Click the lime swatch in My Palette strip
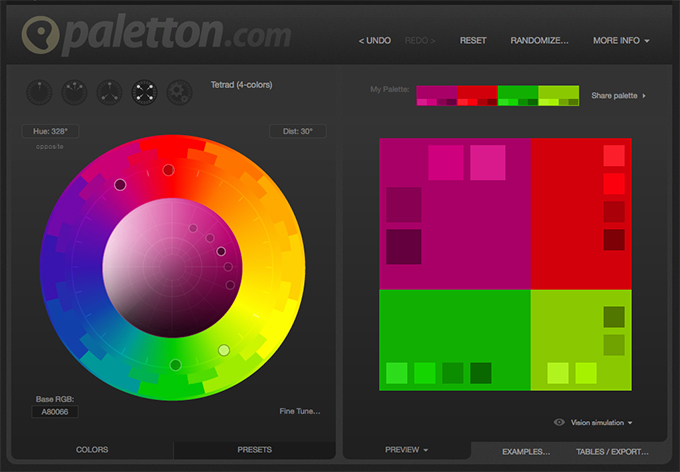Viewport: 680px width, 472px height. (x=559, y=92)
